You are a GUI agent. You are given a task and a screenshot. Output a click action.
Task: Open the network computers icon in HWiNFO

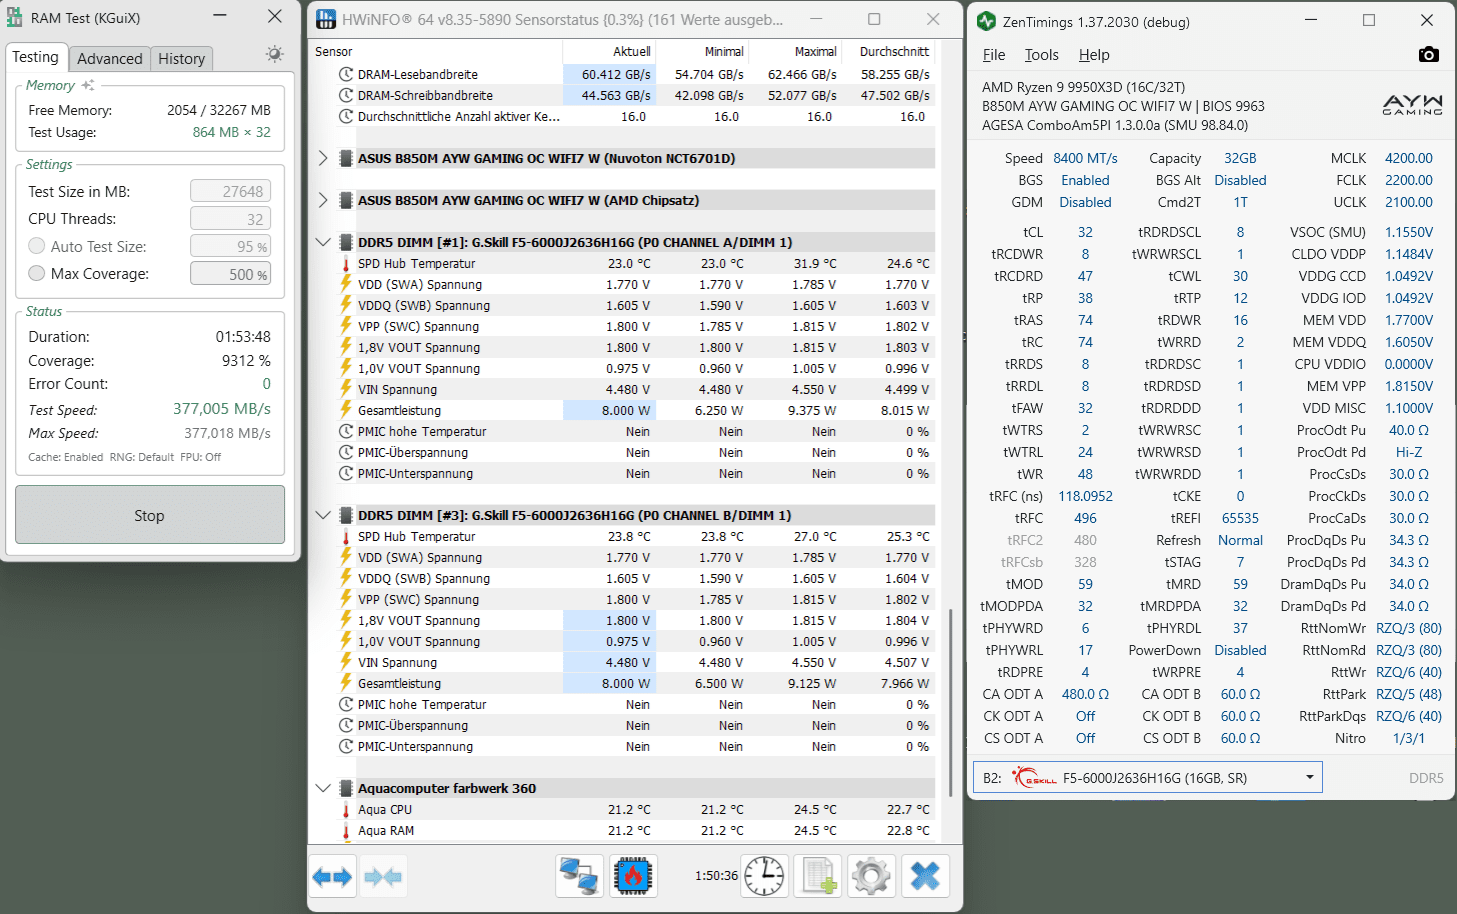pyautogui.click(x=580, y=876)
